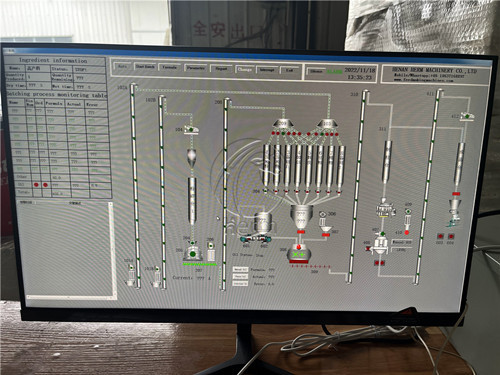Select bucket elevator 101A column
The width and height of the screenshot is (500, 375).
tap(135, 185)
